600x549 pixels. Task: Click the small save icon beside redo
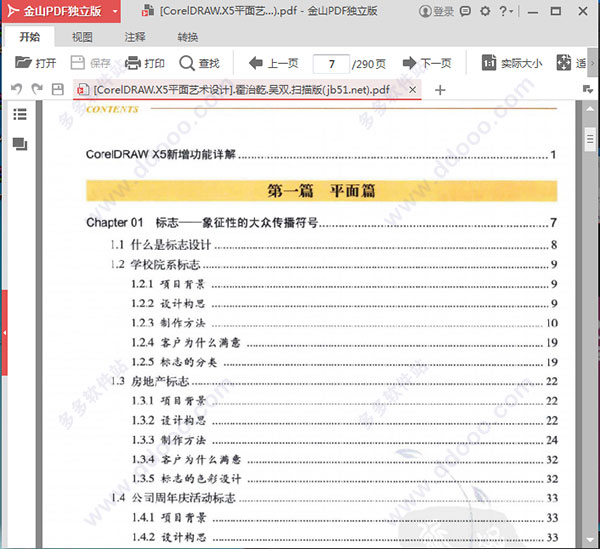point(57,89)
